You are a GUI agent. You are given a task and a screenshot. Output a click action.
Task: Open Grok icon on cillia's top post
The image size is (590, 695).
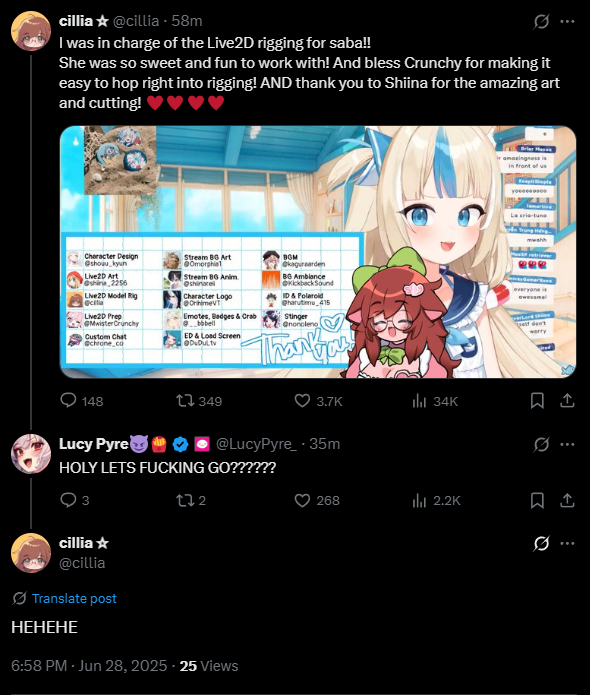[x=541, y=21]
